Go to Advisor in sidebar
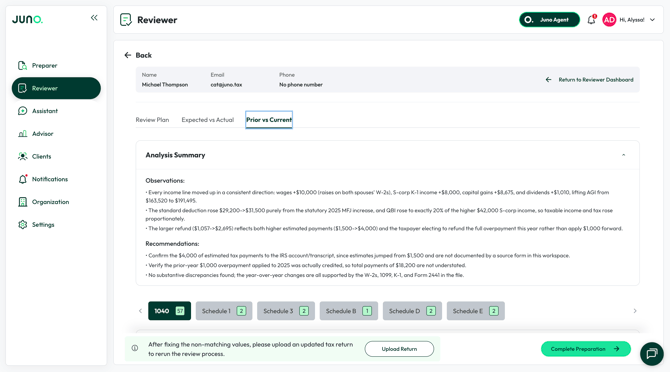 56,134
